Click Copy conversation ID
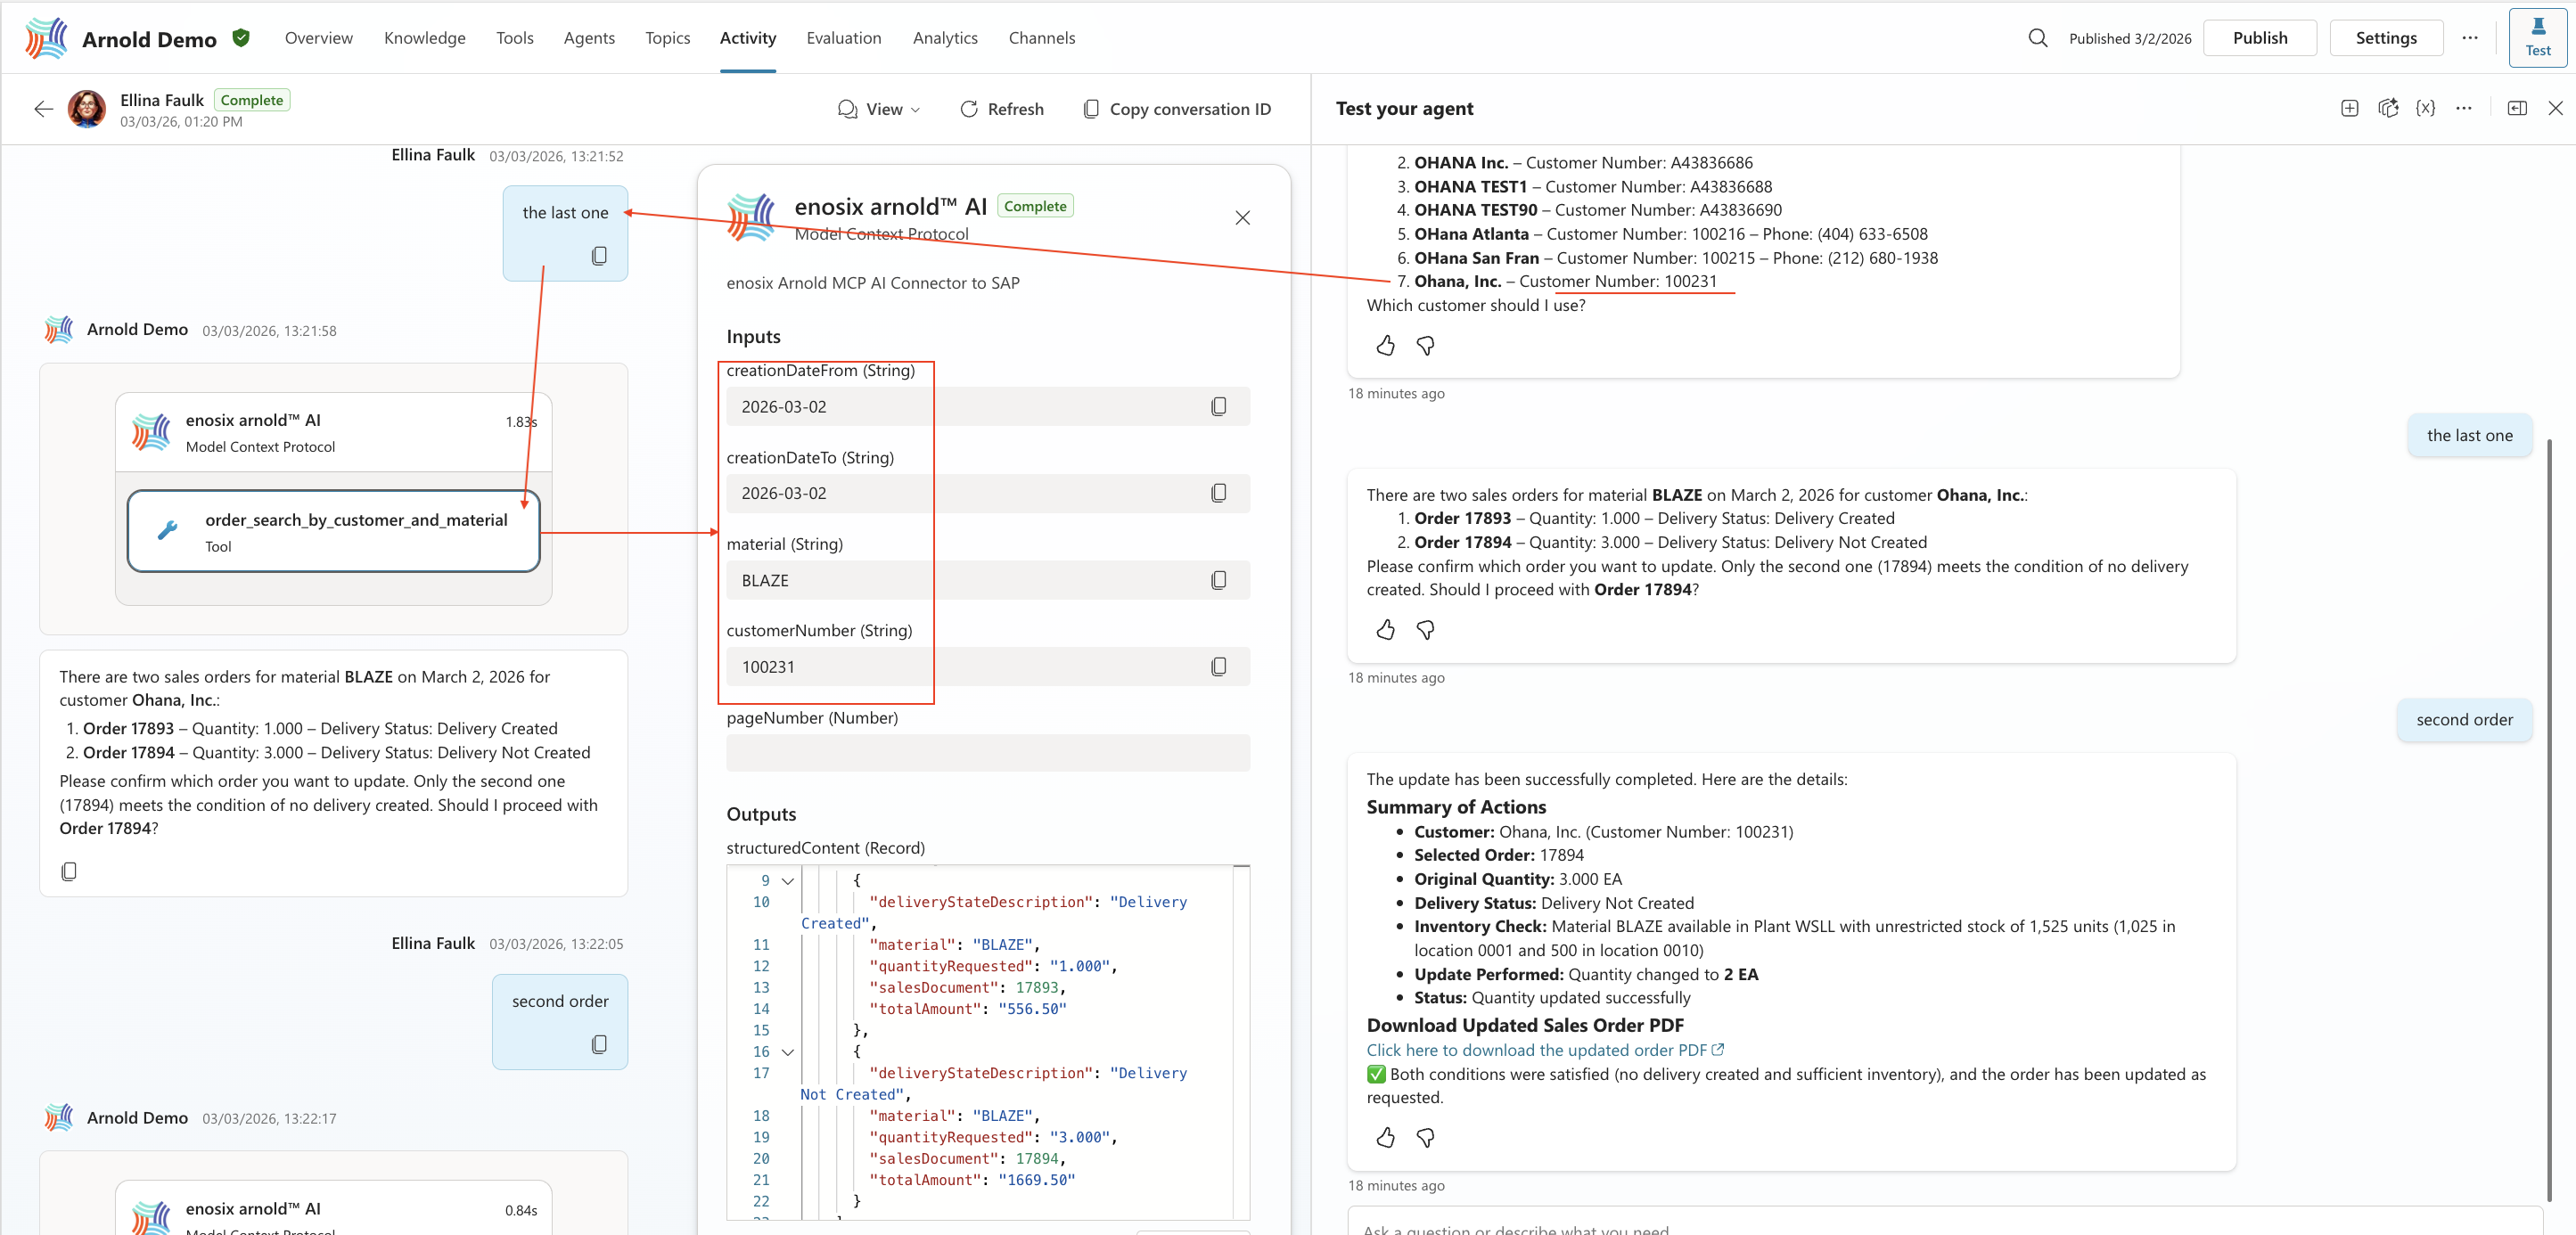Image resolution: width=2576 pixels, height=1235 pixels. click(1177, 109)
